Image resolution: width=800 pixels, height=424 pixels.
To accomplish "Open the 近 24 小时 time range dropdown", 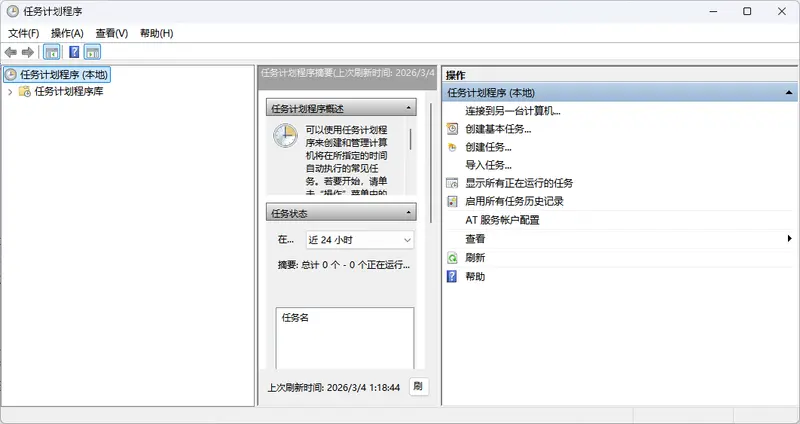I will [360, 240].
